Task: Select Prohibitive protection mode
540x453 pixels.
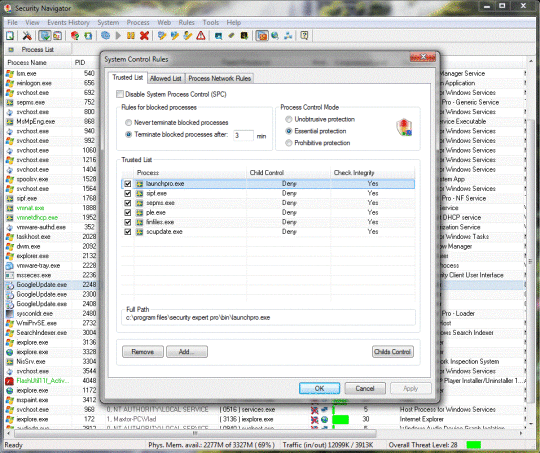Action: 289,143
